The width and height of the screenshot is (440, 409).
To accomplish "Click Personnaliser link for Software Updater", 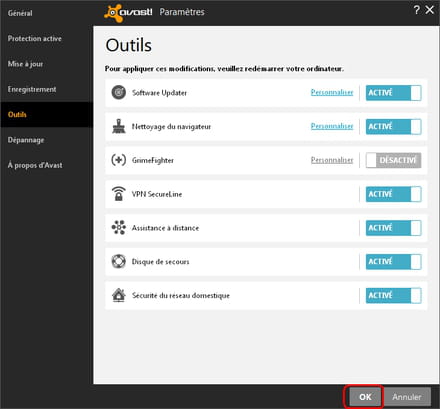I will pyautogui.click(x=332, y=92).
